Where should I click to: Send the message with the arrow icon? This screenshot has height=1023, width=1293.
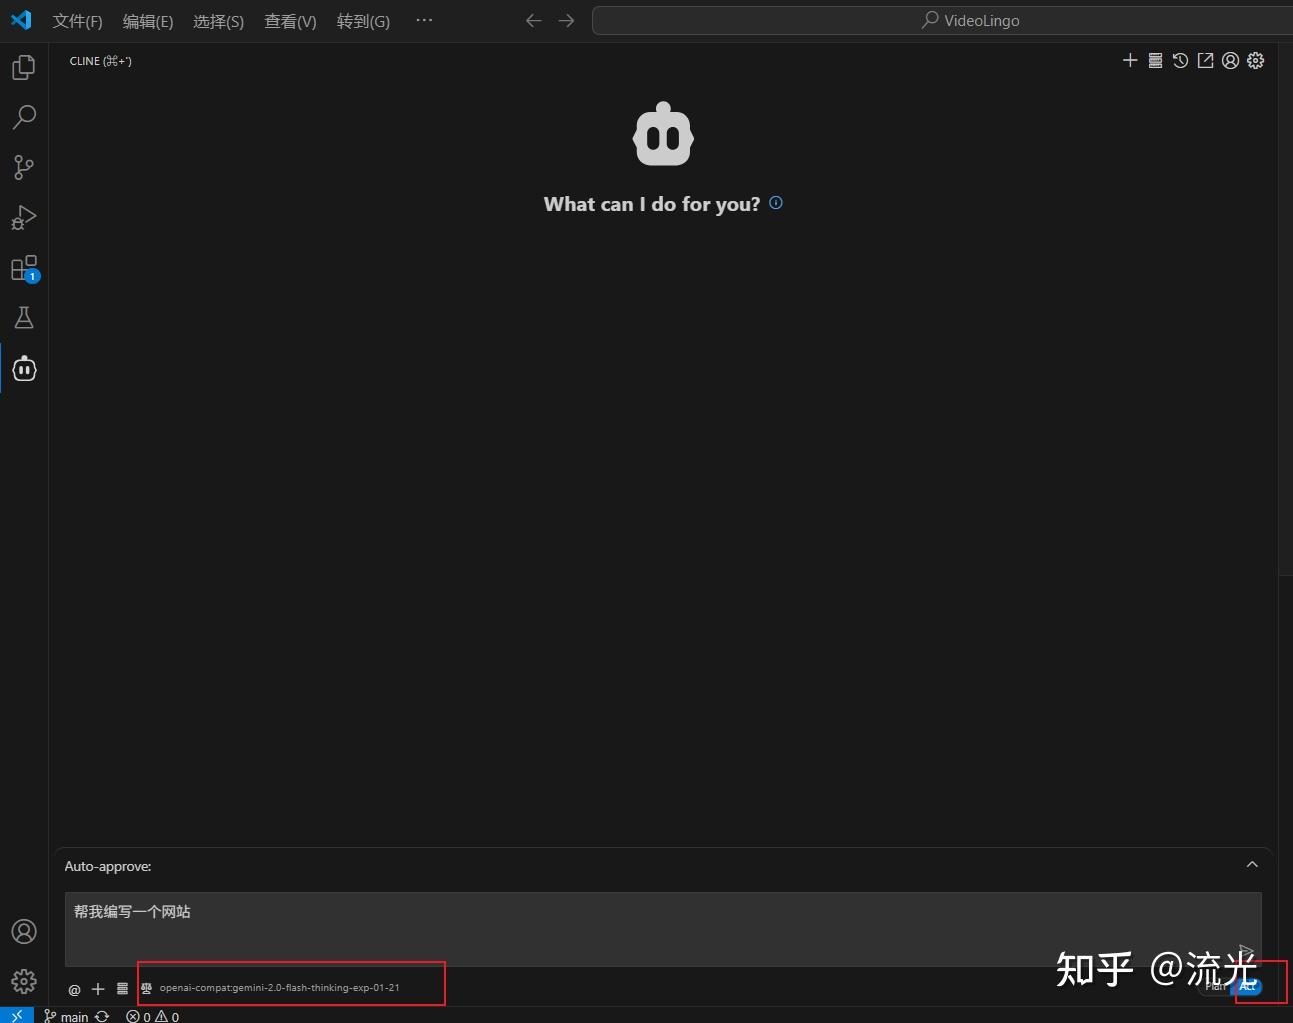tap(1245, 951)
